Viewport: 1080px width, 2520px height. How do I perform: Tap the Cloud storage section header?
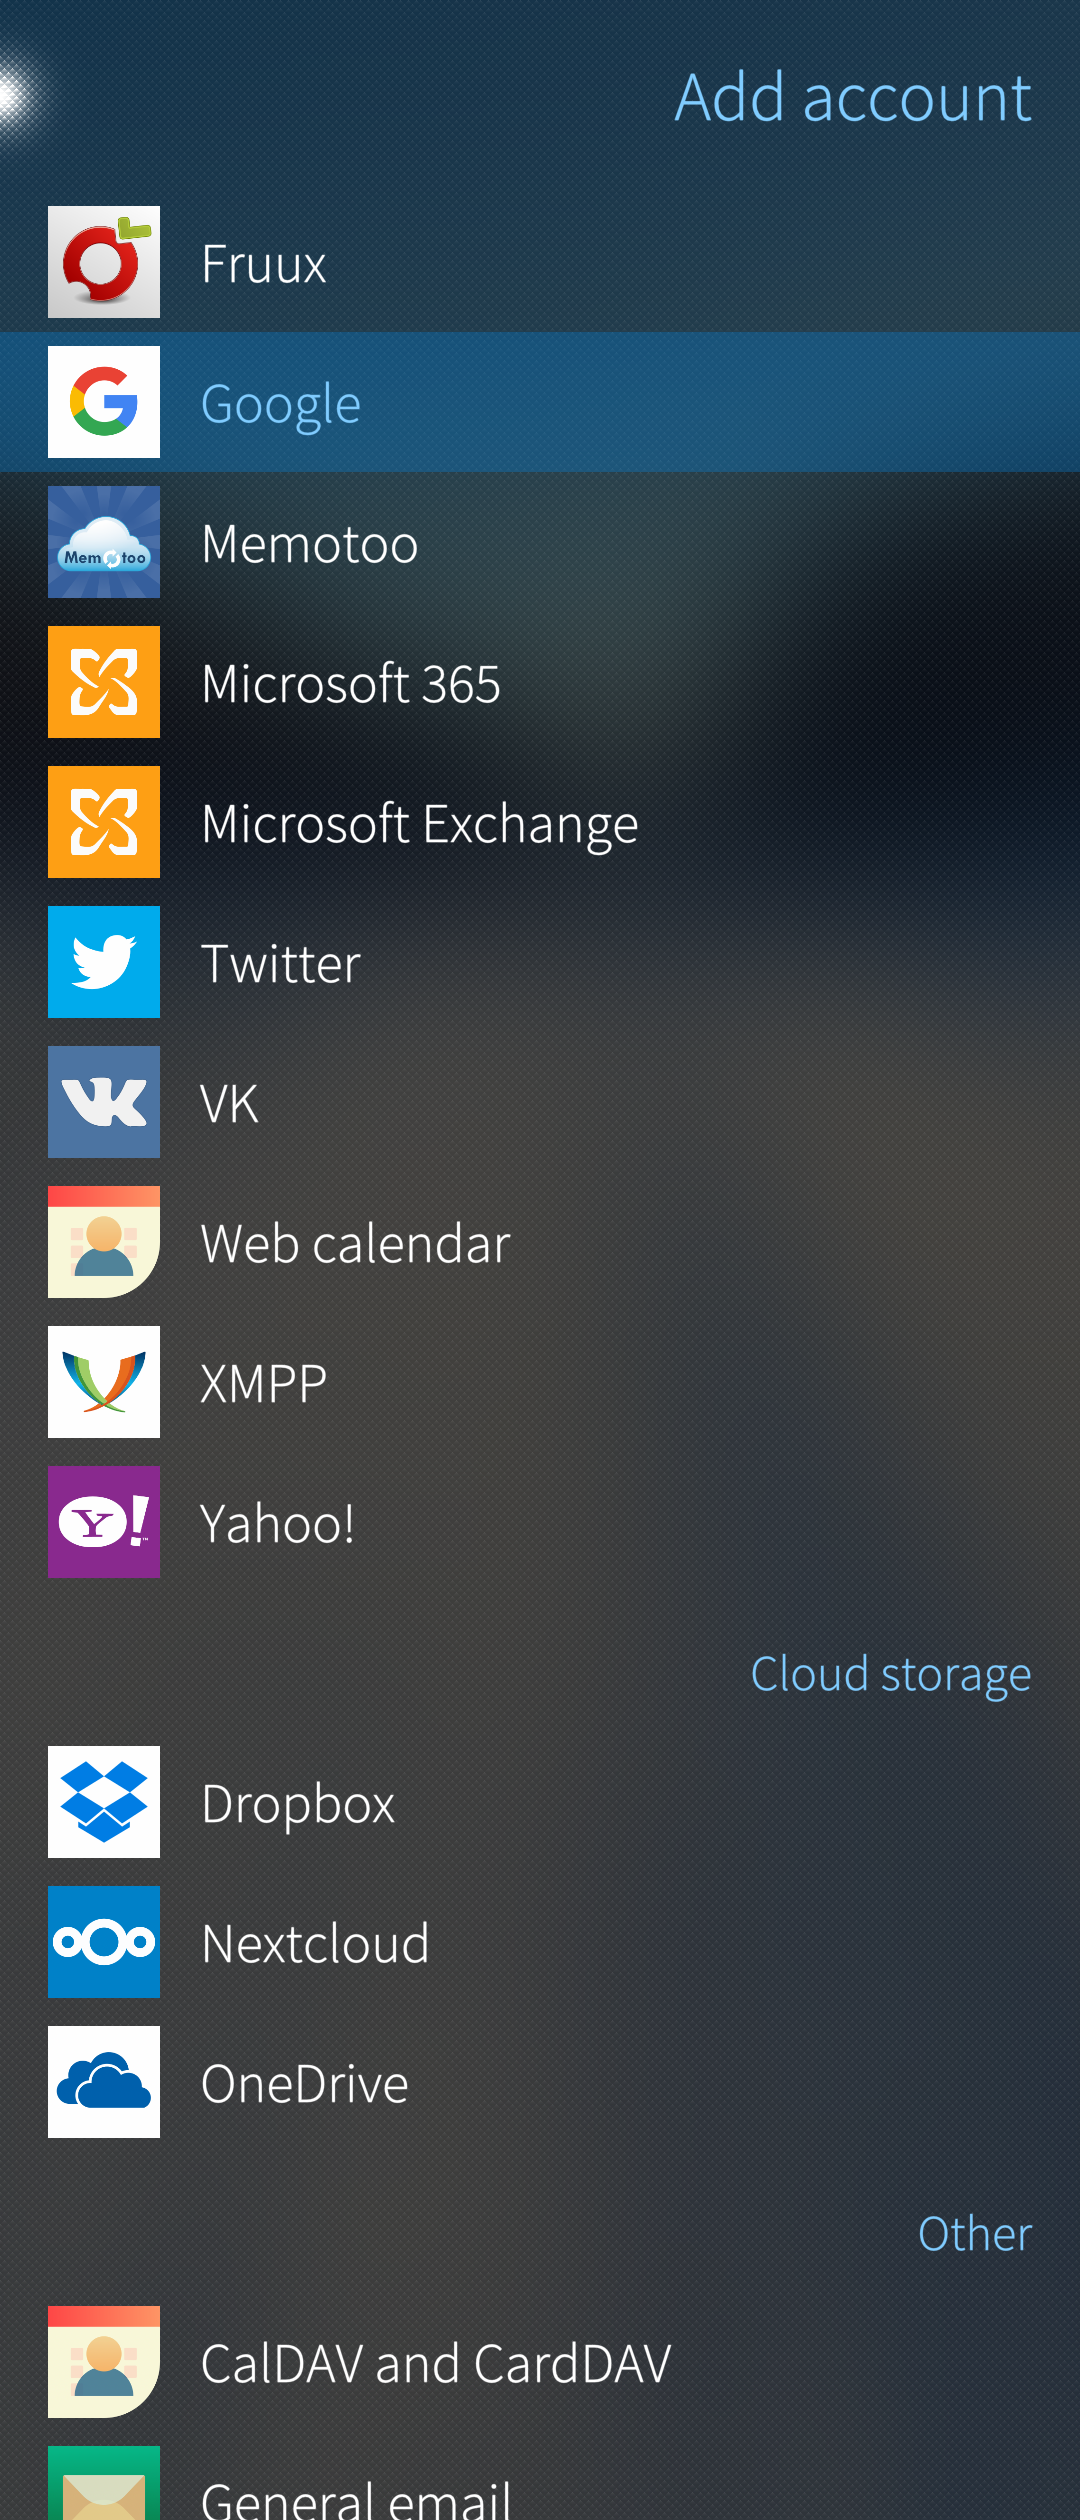890,1674
